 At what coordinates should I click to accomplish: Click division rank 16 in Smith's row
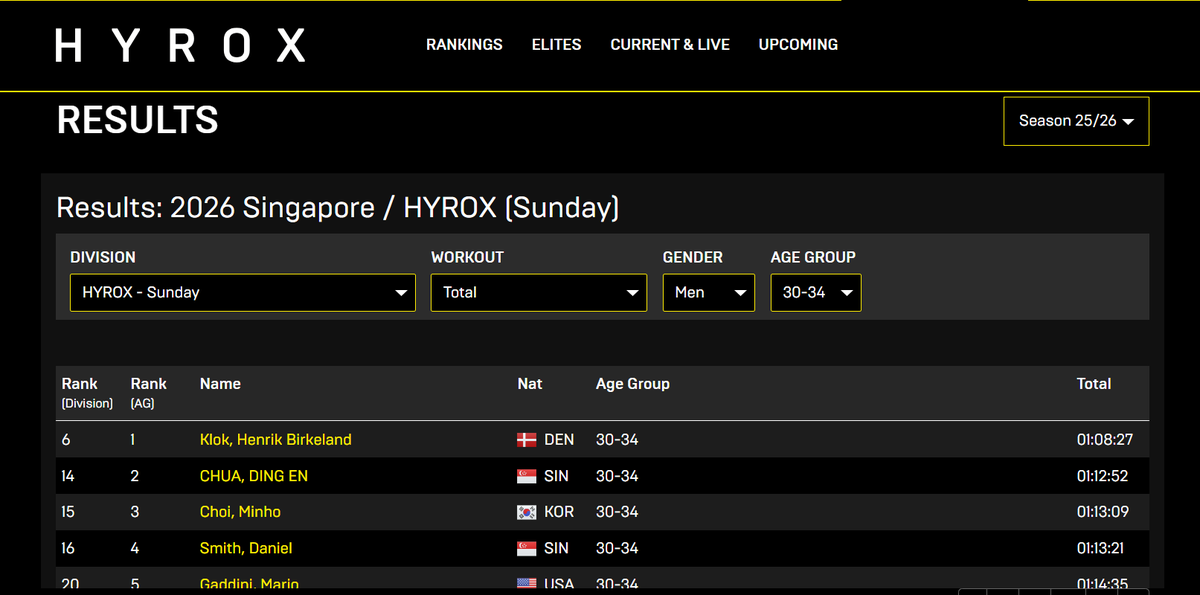point(68,548)
